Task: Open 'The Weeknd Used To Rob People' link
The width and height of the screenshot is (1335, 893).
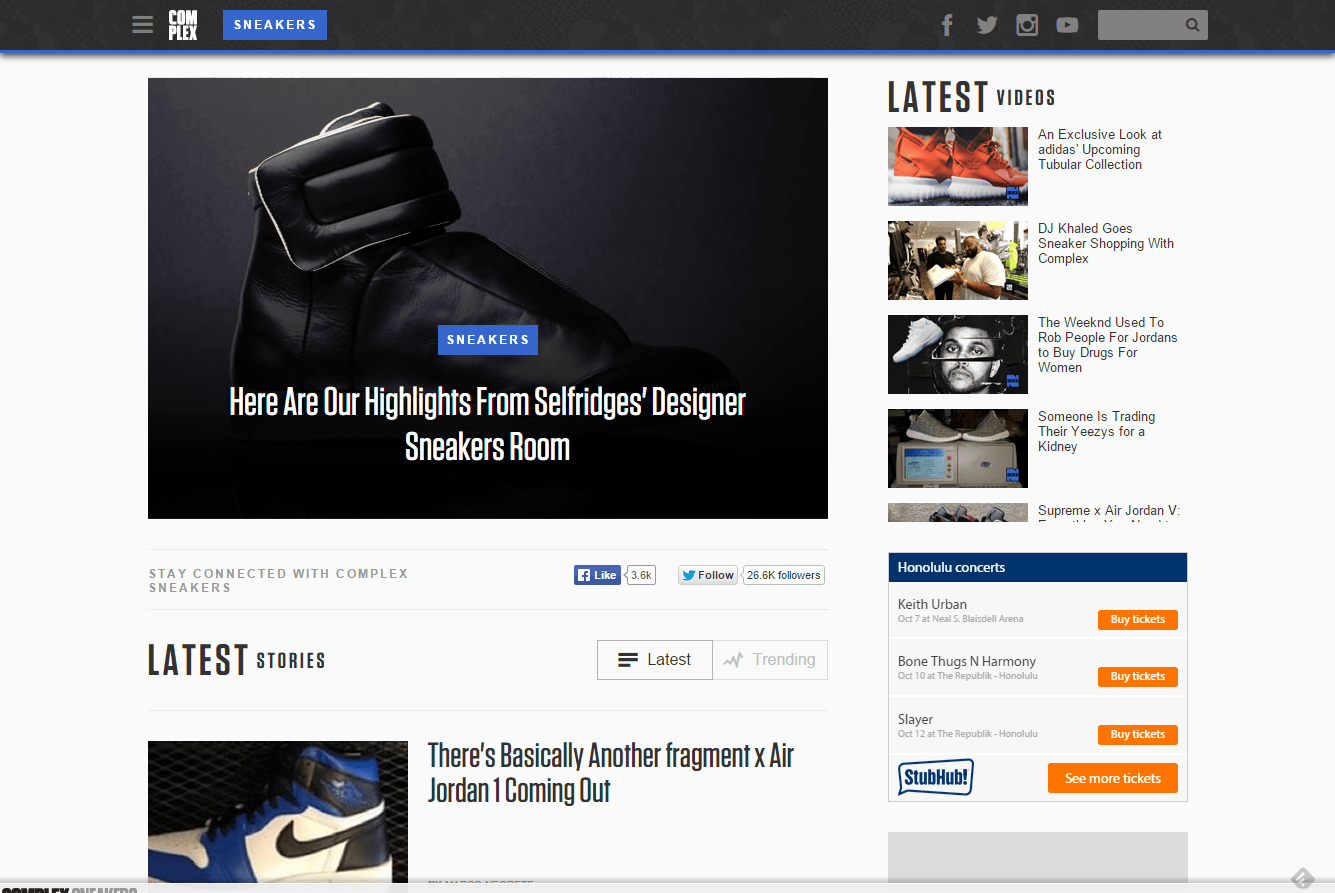Action: pos(1108,345)
